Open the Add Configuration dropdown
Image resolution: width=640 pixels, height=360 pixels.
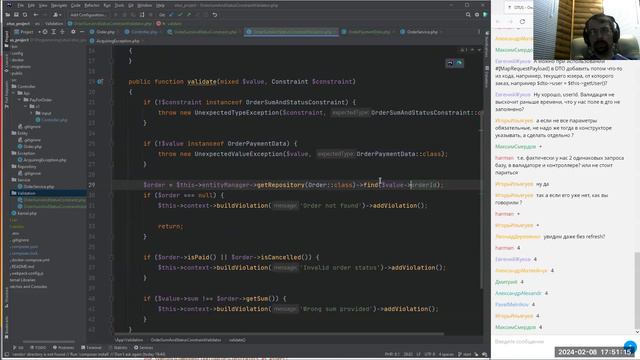tap(87, 15)
